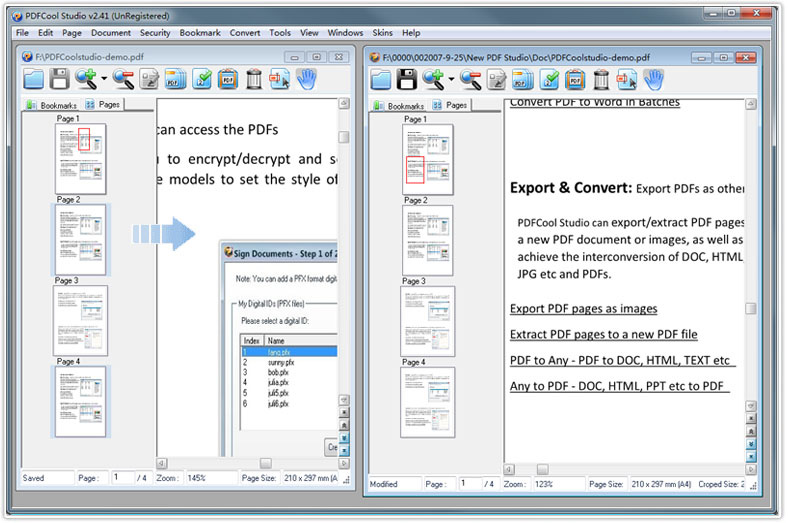Select the text-select cursor tool in the left window
The width and height of the screenshot is (788, 523).
[279, 79]
